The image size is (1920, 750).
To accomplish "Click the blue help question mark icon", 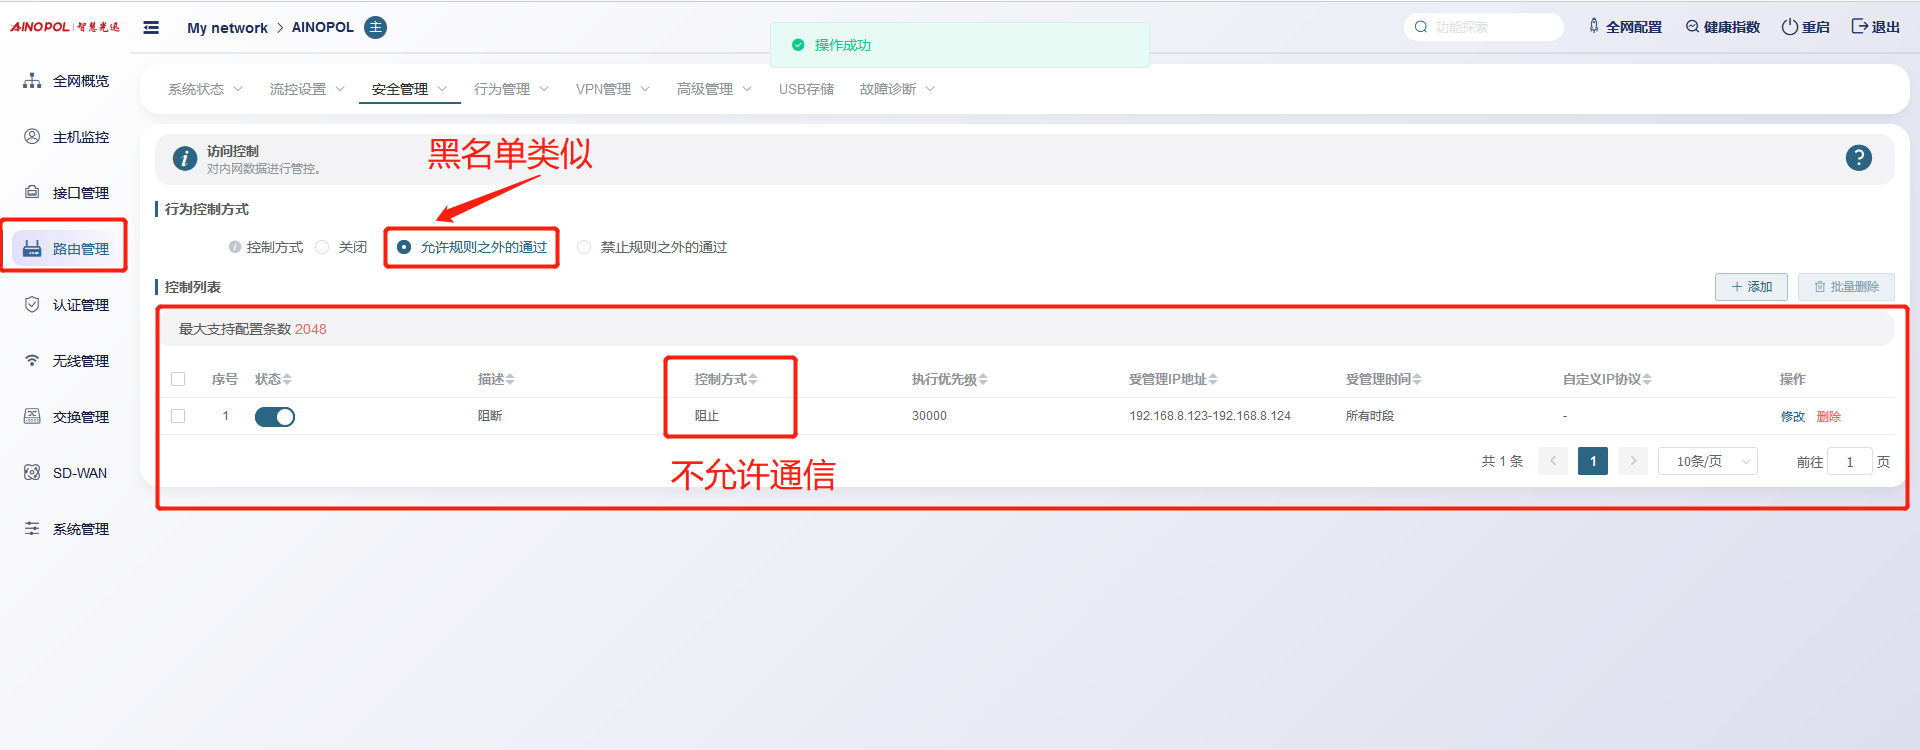I will tap(1858, 158).
